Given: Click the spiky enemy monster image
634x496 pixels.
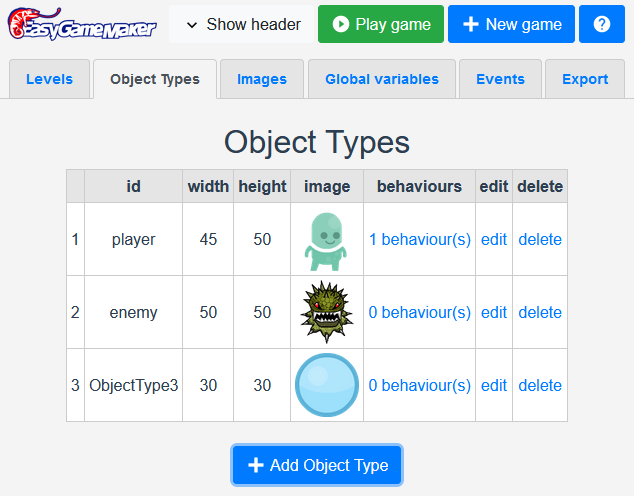Looking at the screenshot, I should click(326, 313).
